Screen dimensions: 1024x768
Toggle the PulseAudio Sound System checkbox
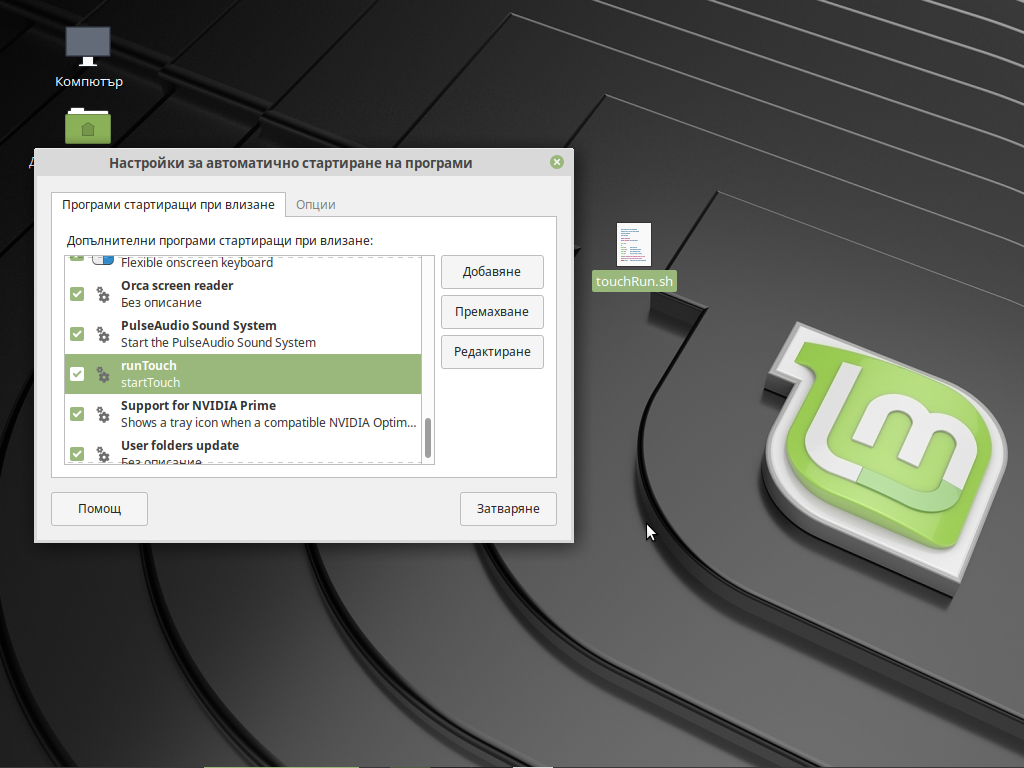pyautogui.click(x=77, y=334)
